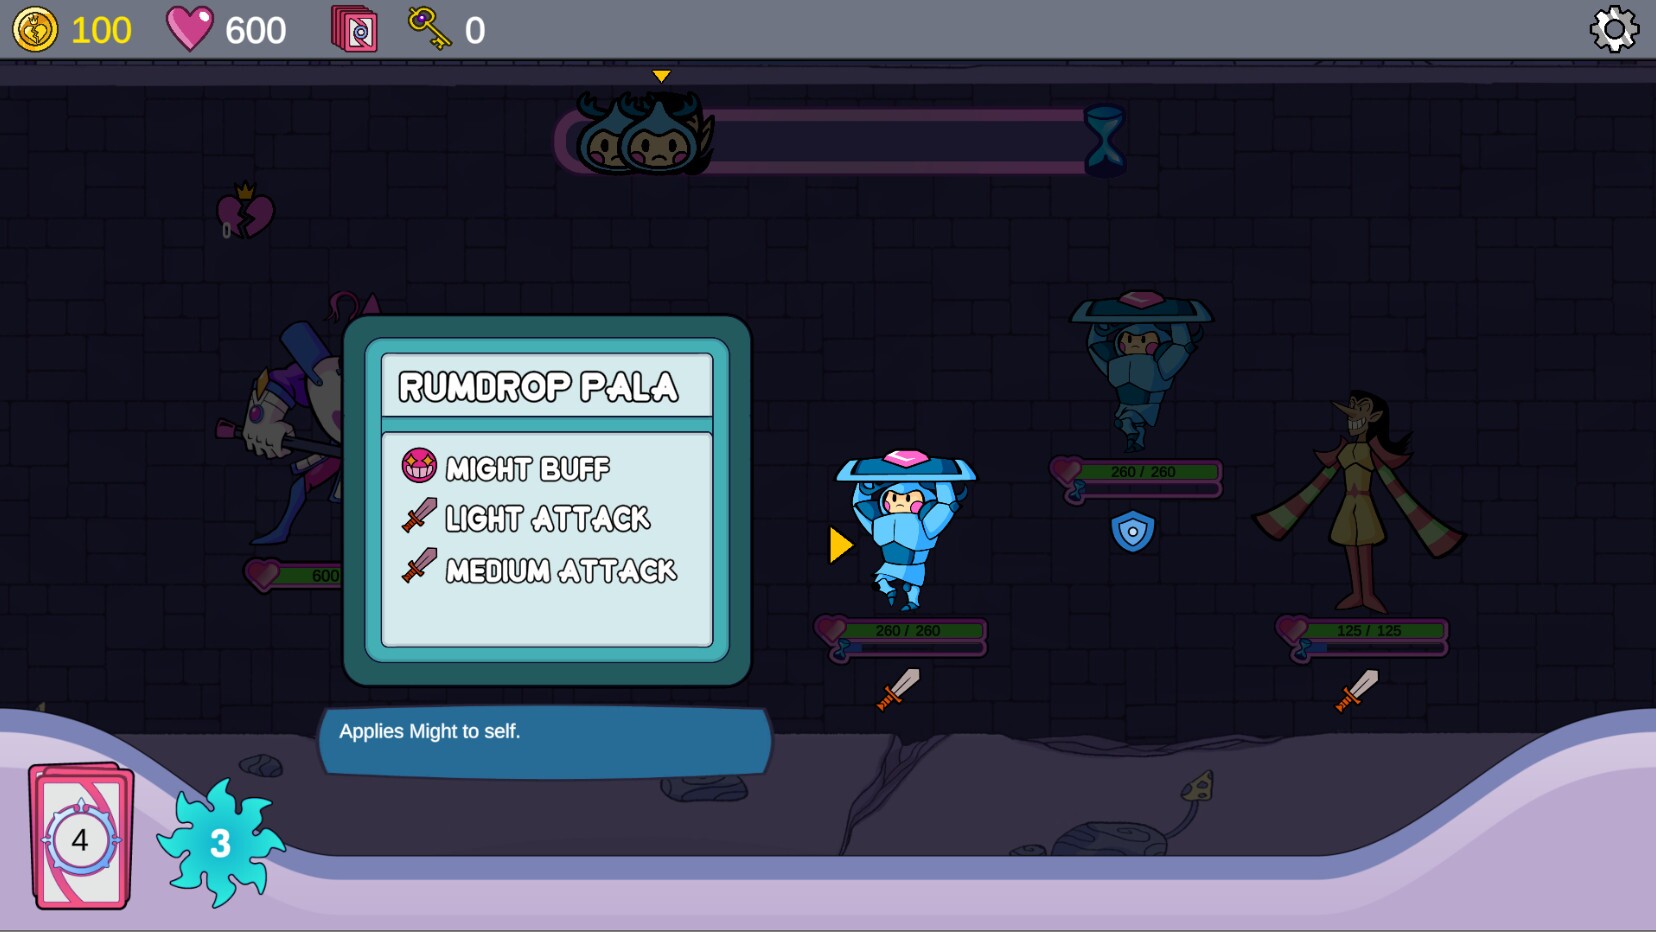Open the settings gear menu

point(1614,31)
